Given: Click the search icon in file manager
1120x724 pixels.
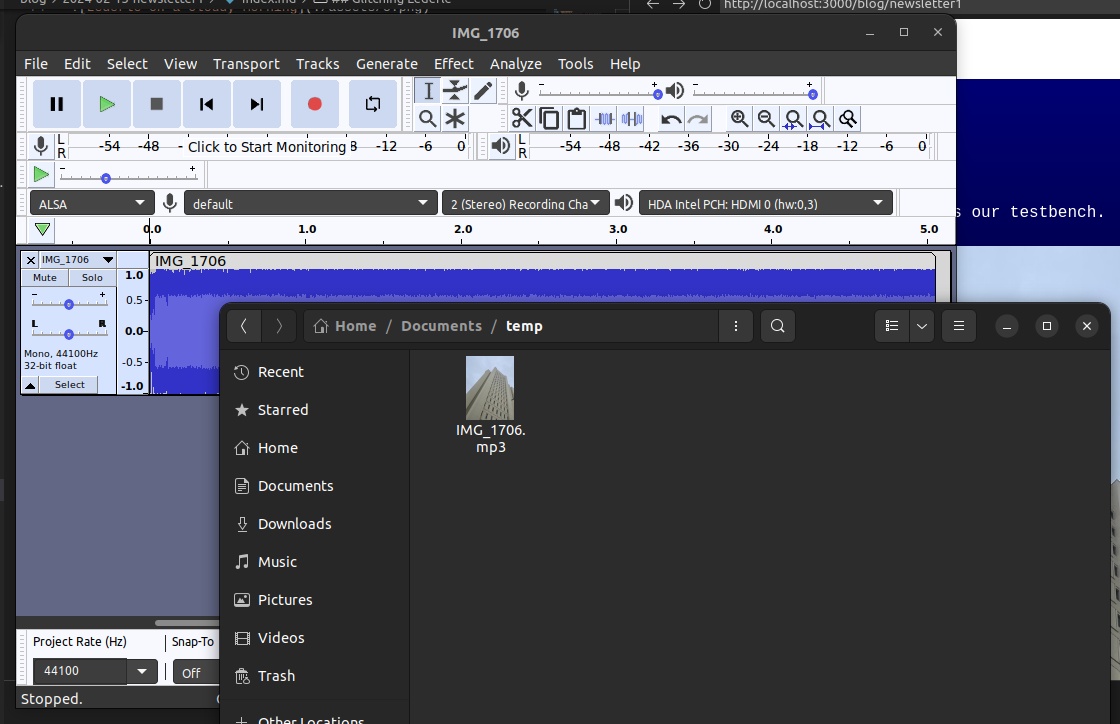Looking at the screenshot, I should click(x=778, y=326).
